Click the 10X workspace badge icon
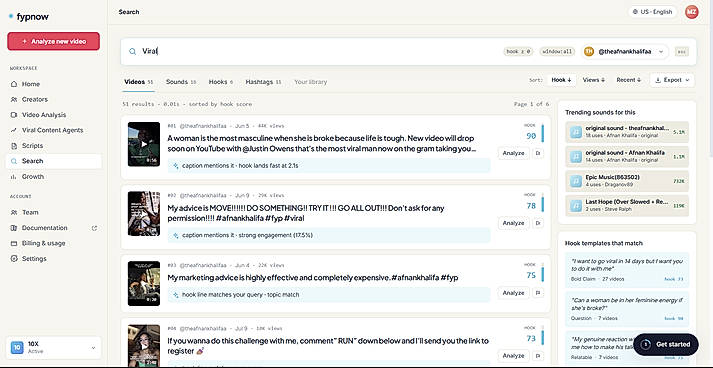Viewport: 713px width, 368px height. [17, 348]
